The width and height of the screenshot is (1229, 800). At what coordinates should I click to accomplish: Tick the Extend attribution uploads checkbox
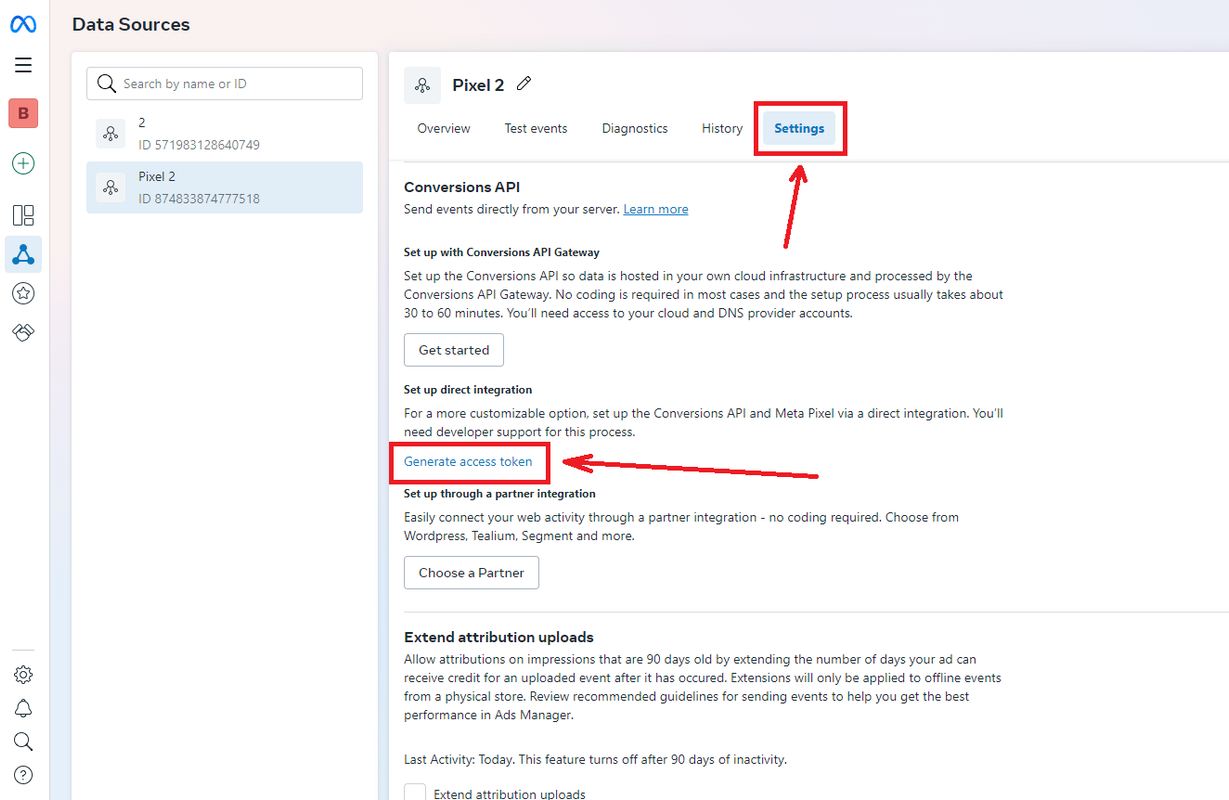pos(415,792)
